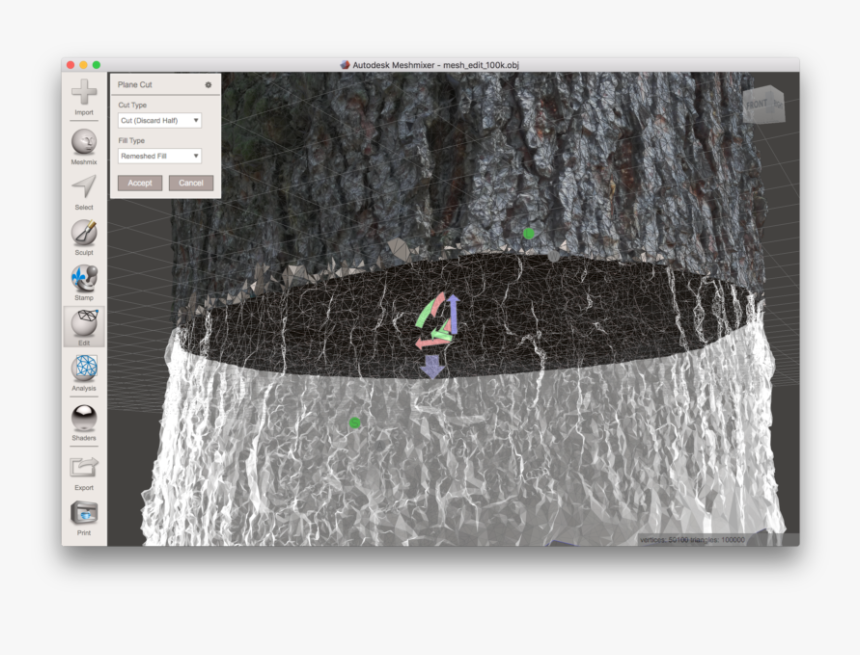Click the Plane Cut panel title
The image size is (860, 655).
point(134,85)
